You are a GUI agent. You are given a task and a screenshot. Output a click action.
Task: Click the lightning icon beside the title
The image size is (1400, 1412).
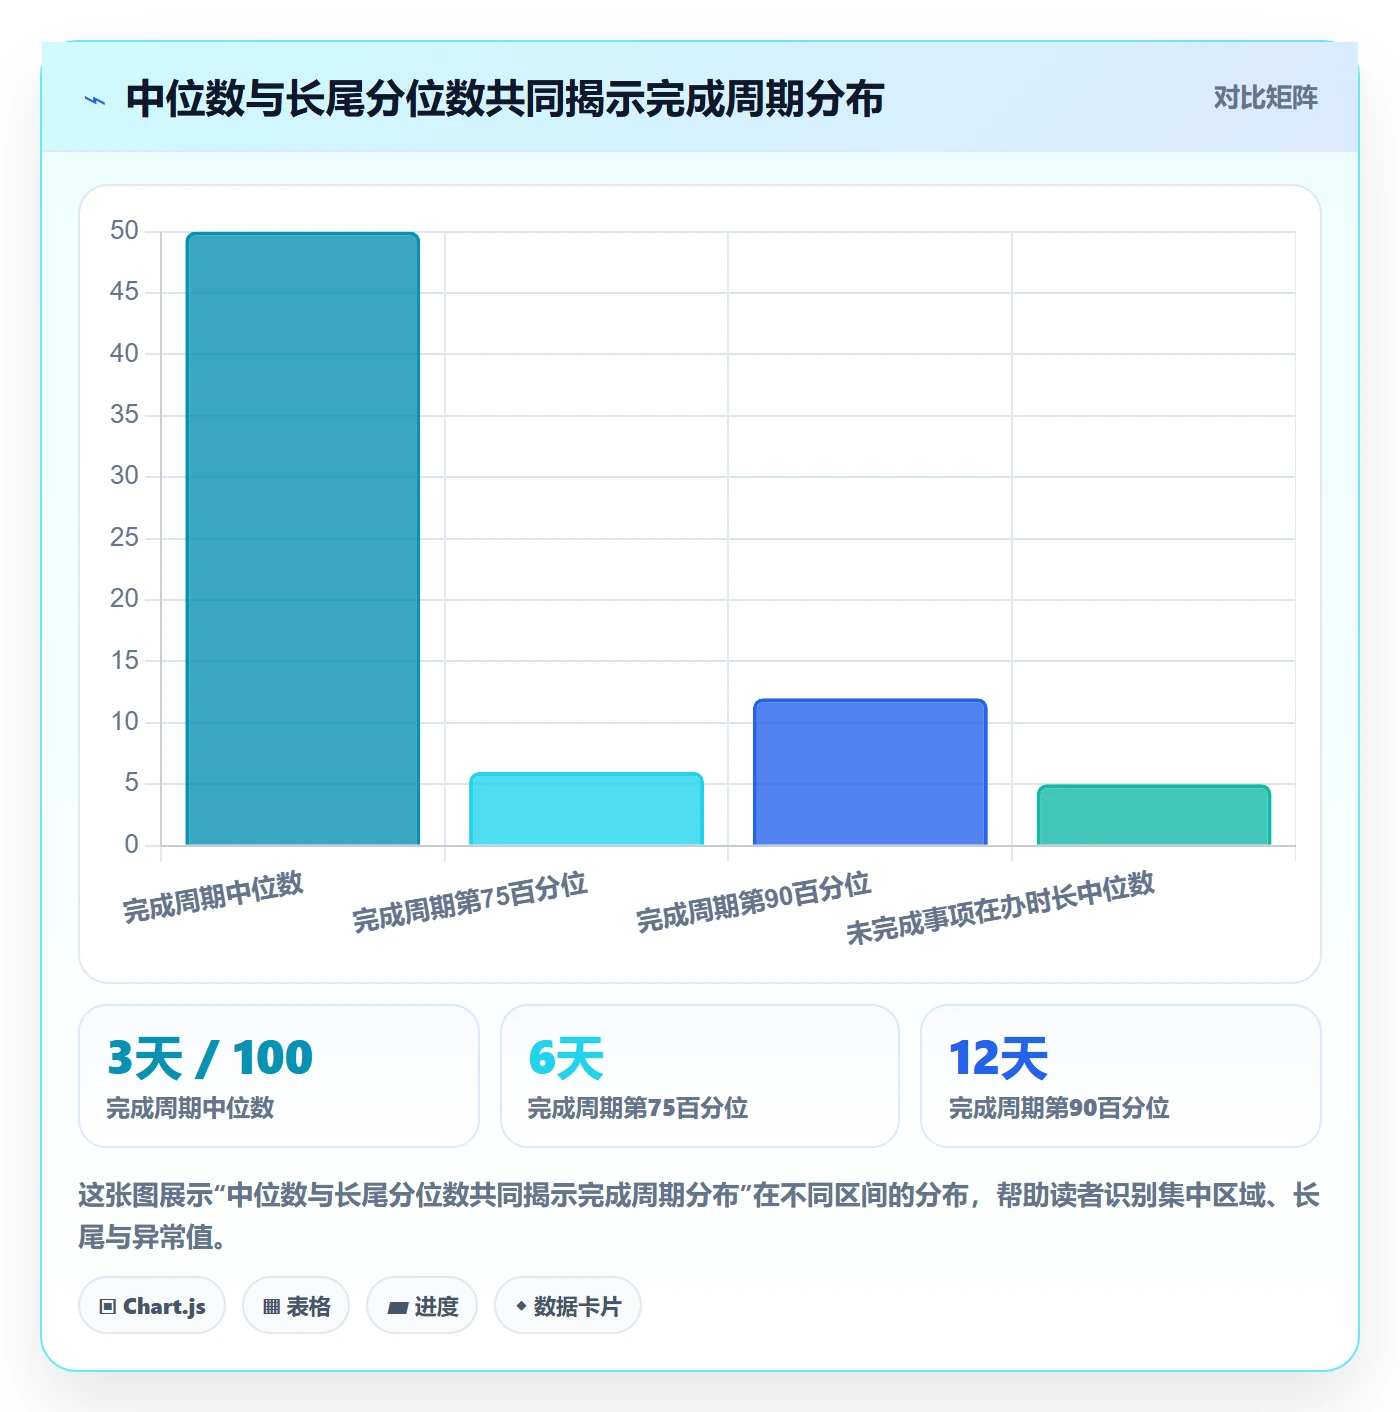[x=95, y=100]
